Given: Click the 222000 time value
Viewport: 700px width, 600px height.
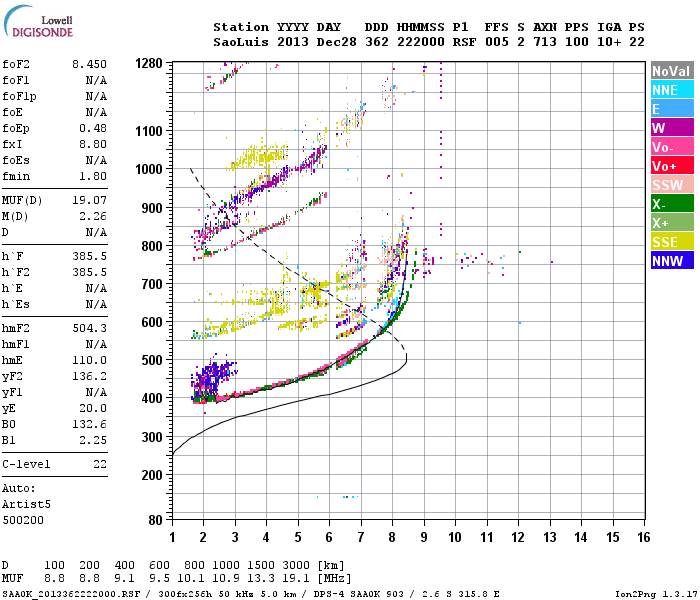Looking at the screenshot, I should 421,42.
